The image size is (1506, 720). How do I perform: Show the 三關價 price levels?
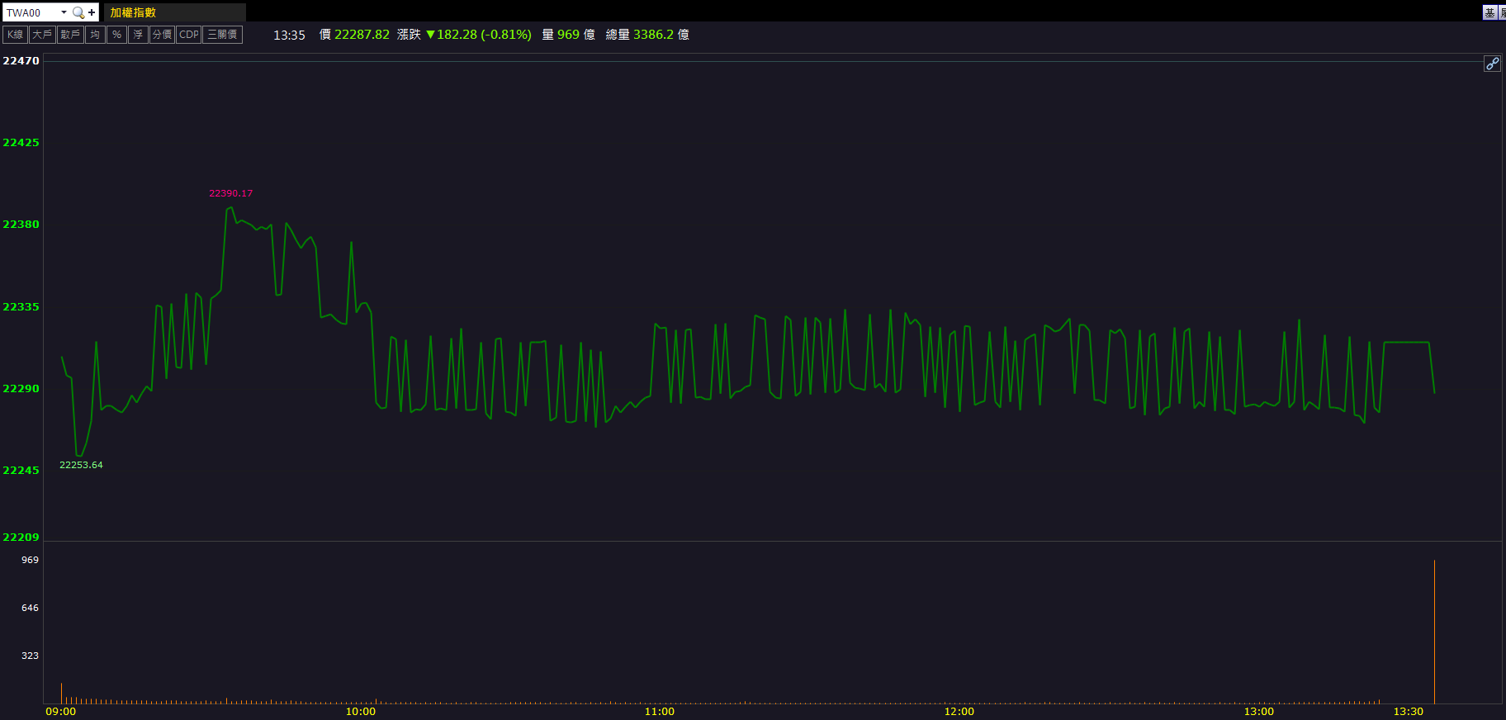[x=223, y=34]
